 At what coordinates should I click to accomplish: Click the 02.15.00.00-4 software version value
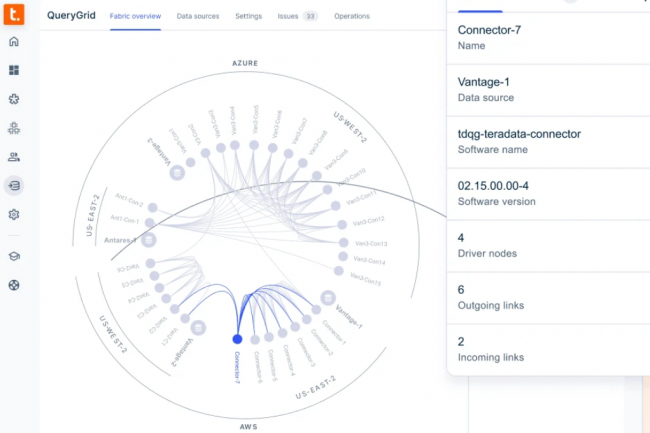click(493, 186)
